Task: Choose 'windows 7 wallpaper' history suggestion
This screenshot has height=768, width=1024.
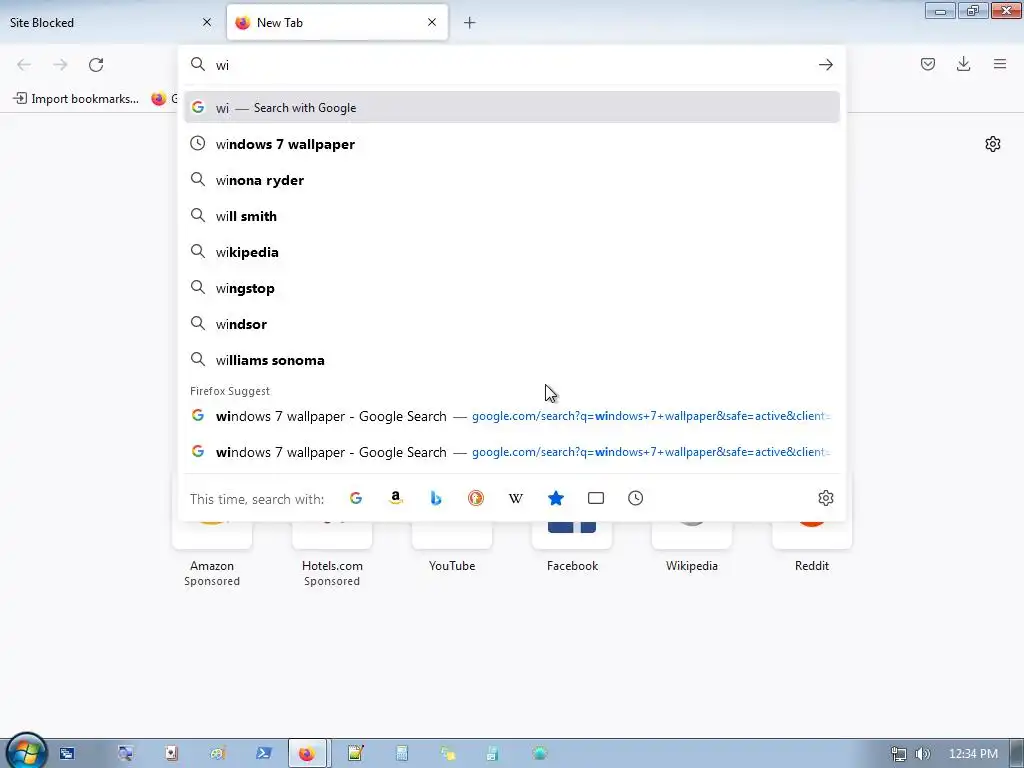Action: click(x=512, y=144)
